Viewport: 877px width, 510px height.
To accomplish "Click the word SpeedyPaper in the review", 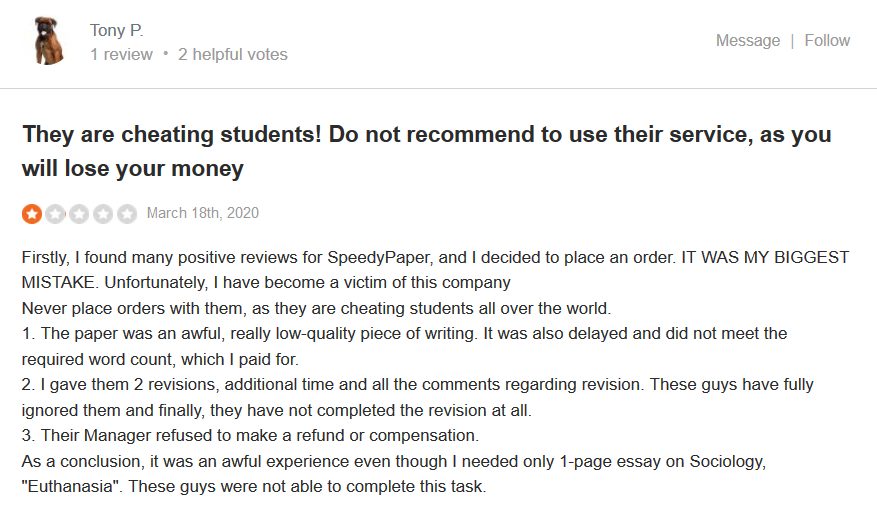I will point(379,257).
